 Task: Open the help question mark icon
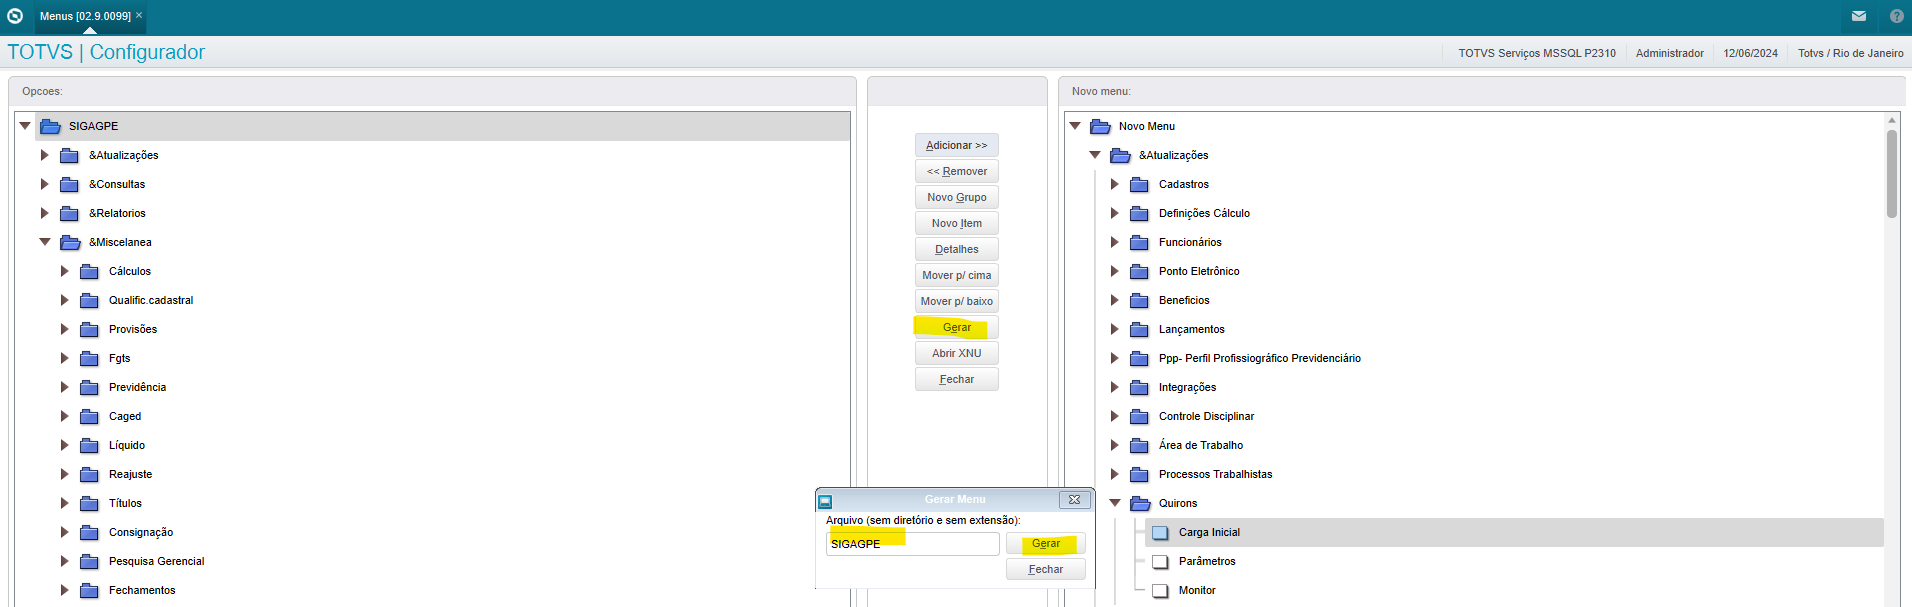(1897, 16)
